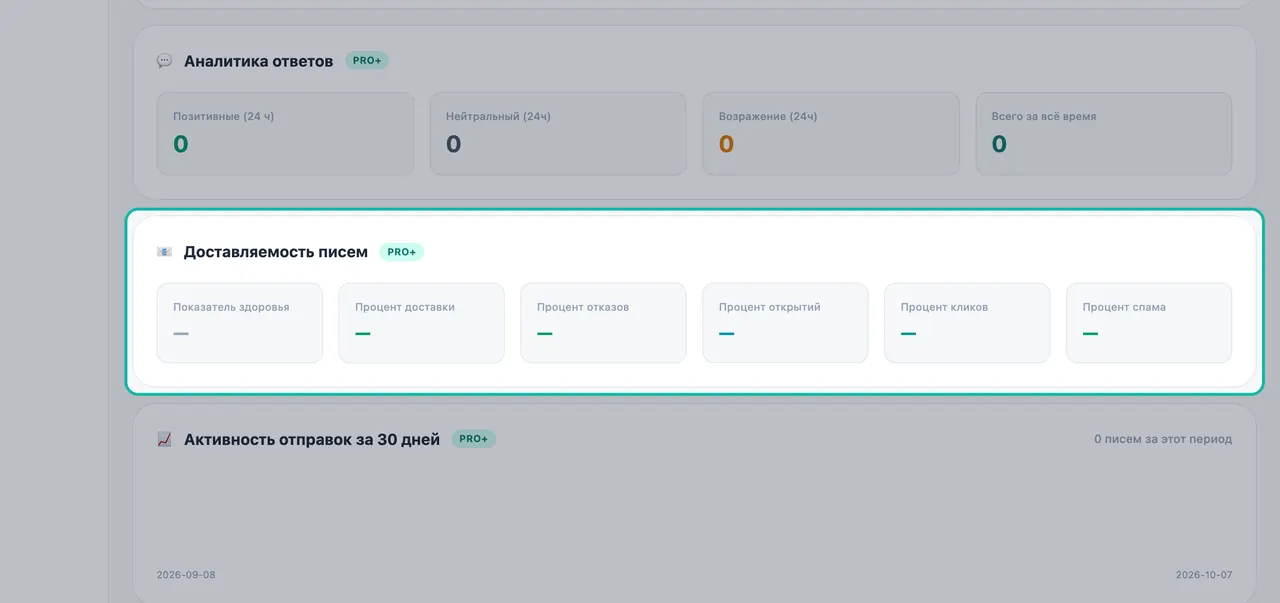Click the Показатель здоровья metric card

click(240, 323)
